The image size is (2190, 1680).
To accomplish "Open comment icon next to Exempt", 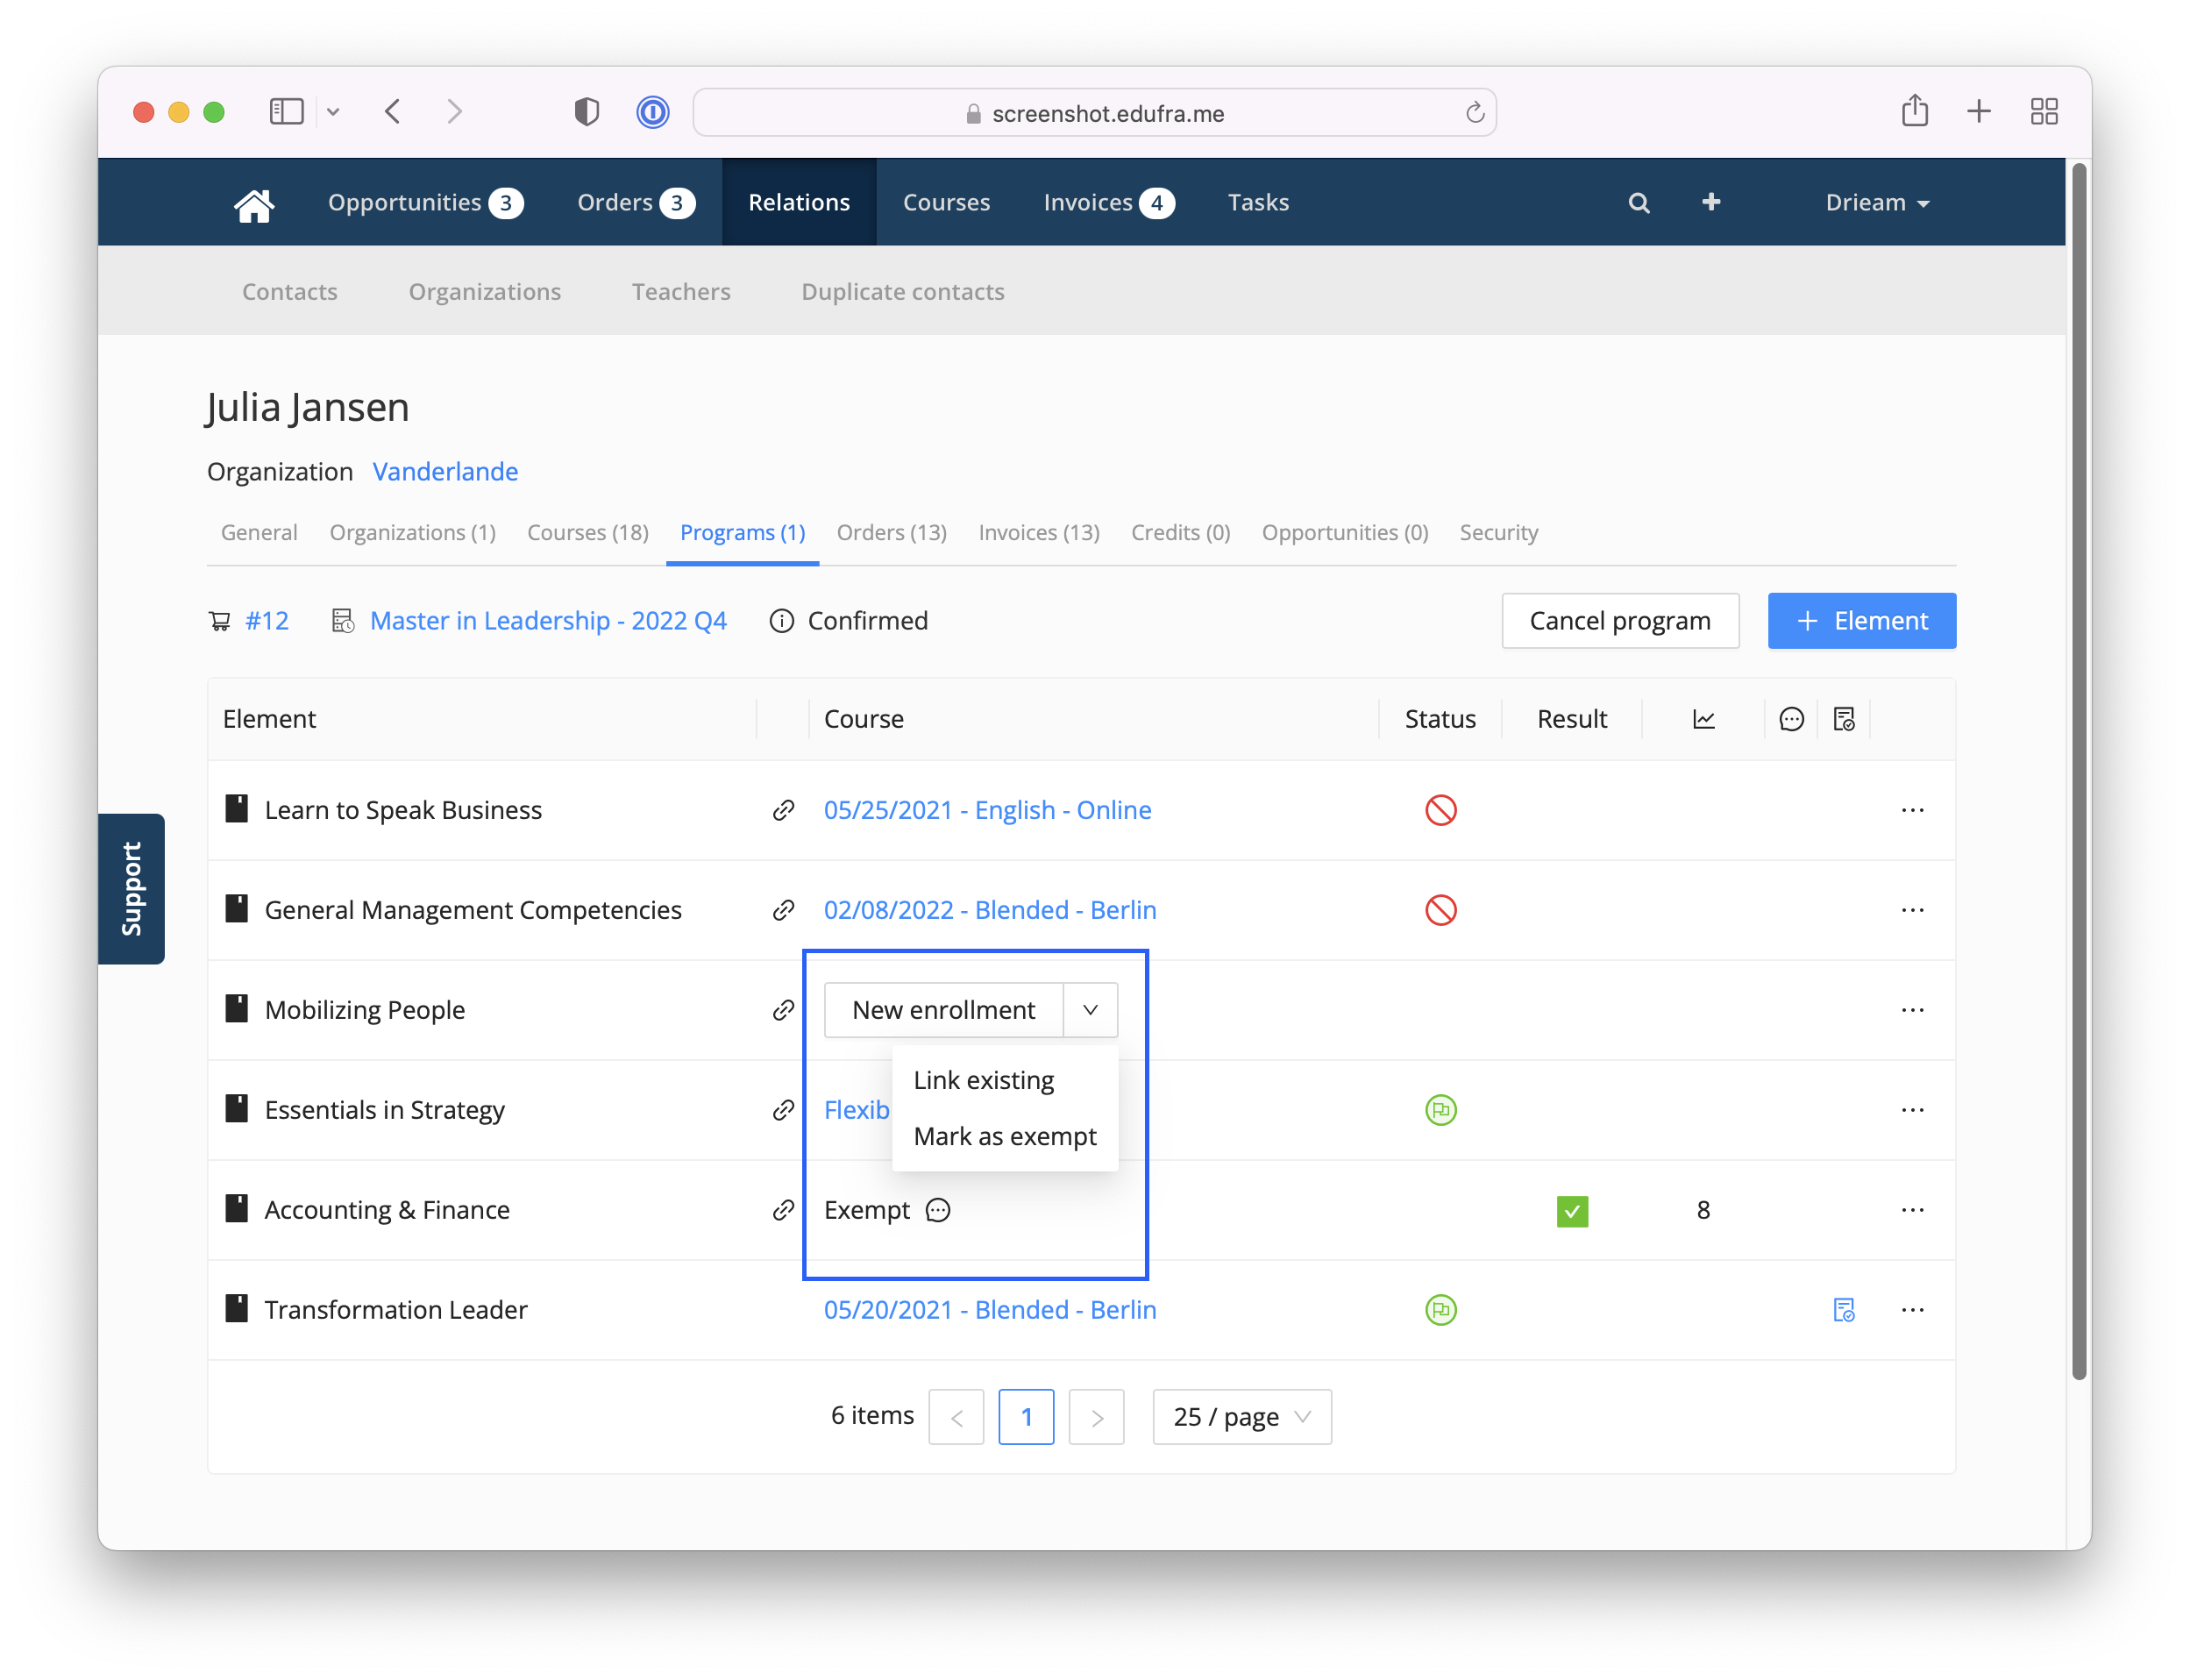I will [938, 1210].
